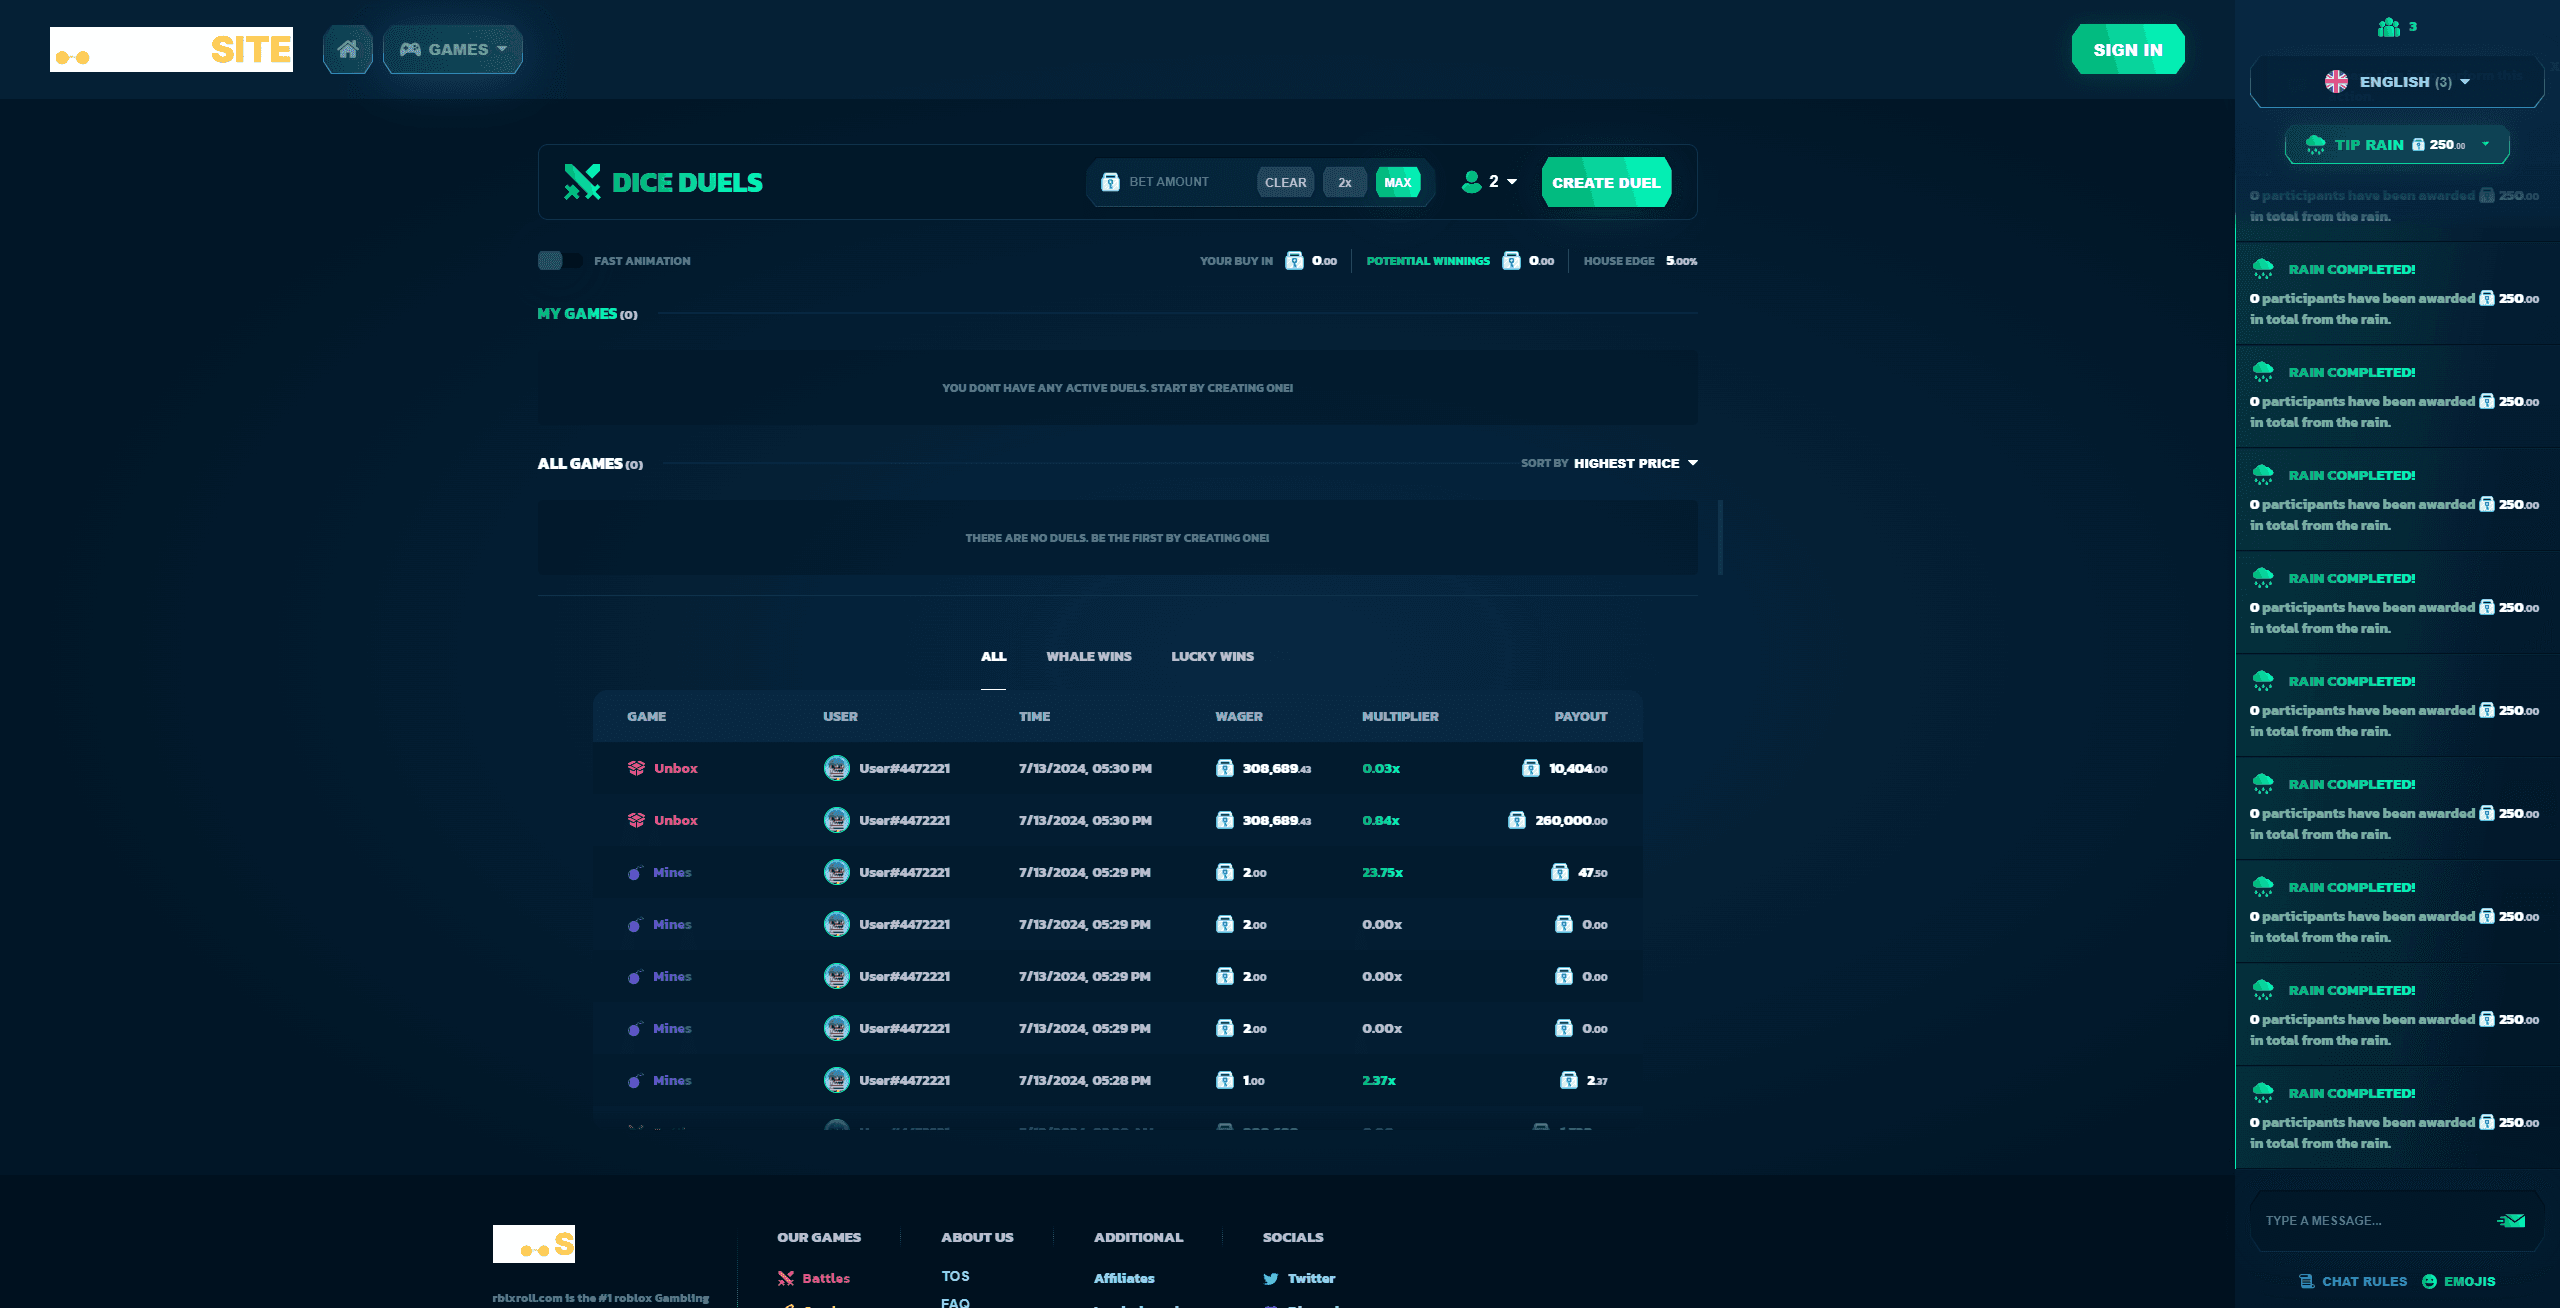Click the Type a Message chat field

pyautogui.click(x=2370, y=1220)
